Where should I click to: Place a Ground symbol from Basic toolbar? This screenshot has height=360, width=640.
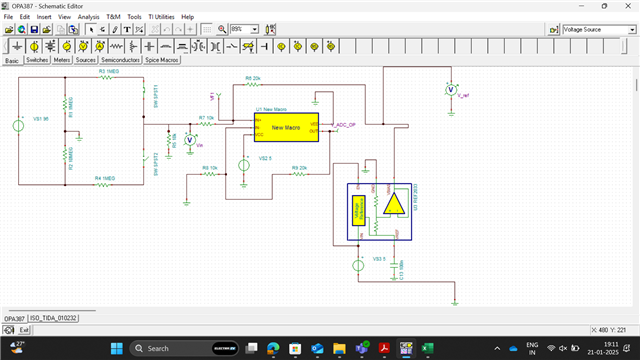(17, 47)
